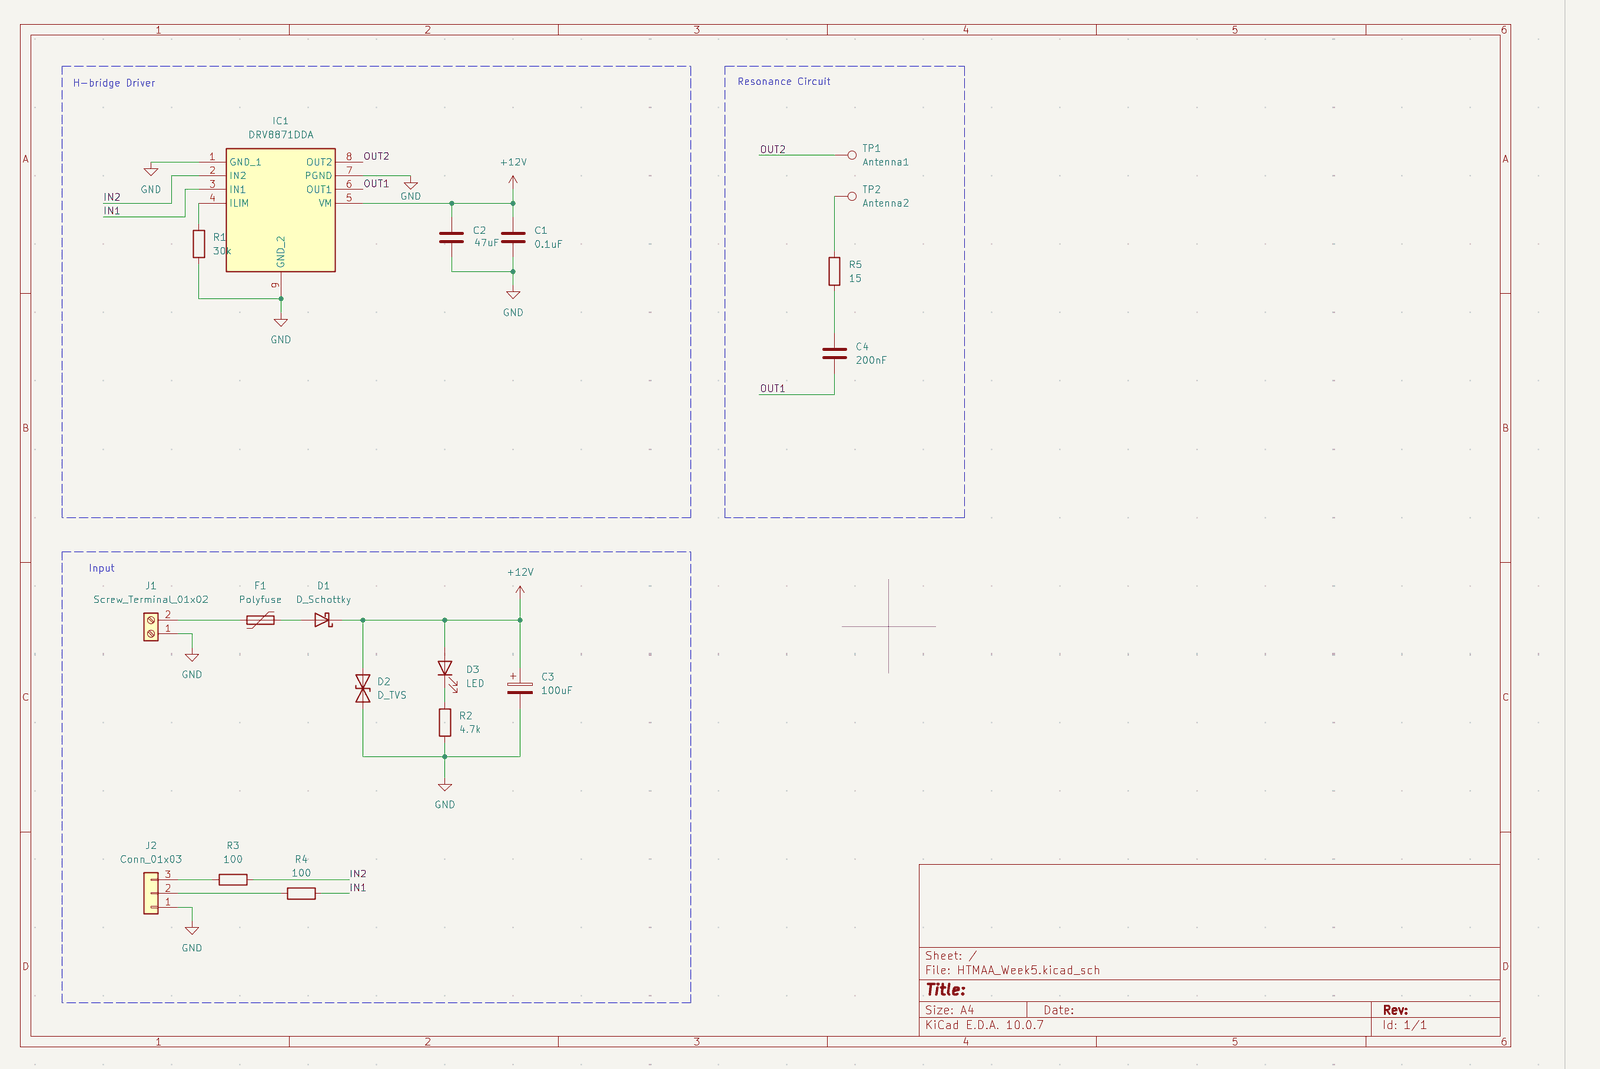This screenshot has width=1600, height=1069.
Task: Select the J1 screw terminal symbol
Action: pyautogui.click(x=151, y=627)
